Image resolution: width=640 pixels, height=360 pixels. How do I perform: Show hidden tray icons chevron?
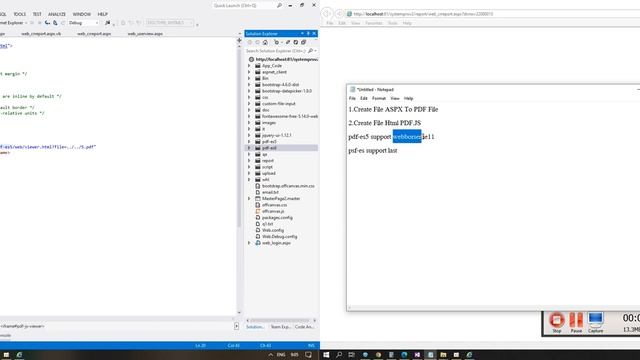point(271,355)
